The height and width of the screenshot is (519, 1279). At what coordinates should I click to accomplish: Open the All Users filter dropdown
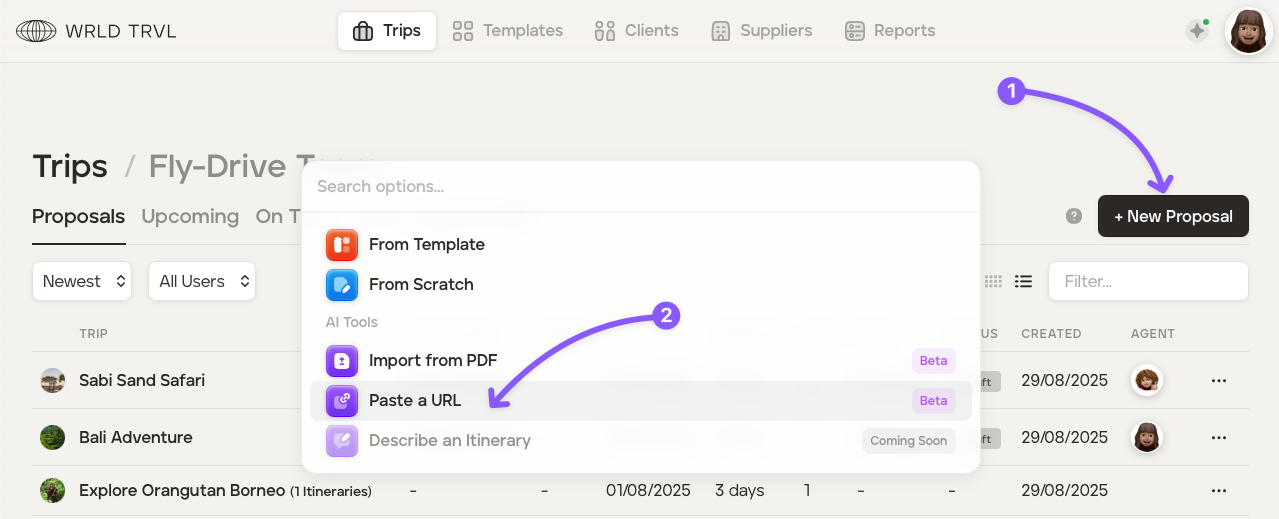point(202,282)
